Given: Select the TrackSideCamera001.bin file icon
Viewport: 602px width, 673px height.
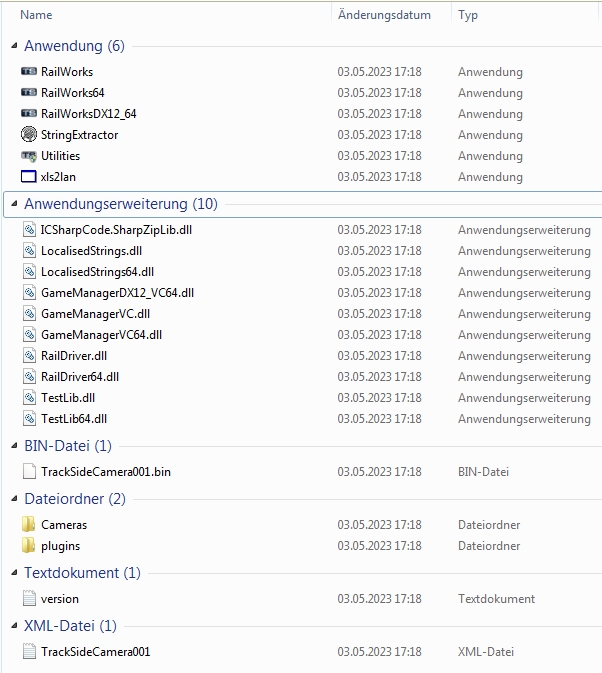Looking at the screenshot, I should [x=29, y=472].
